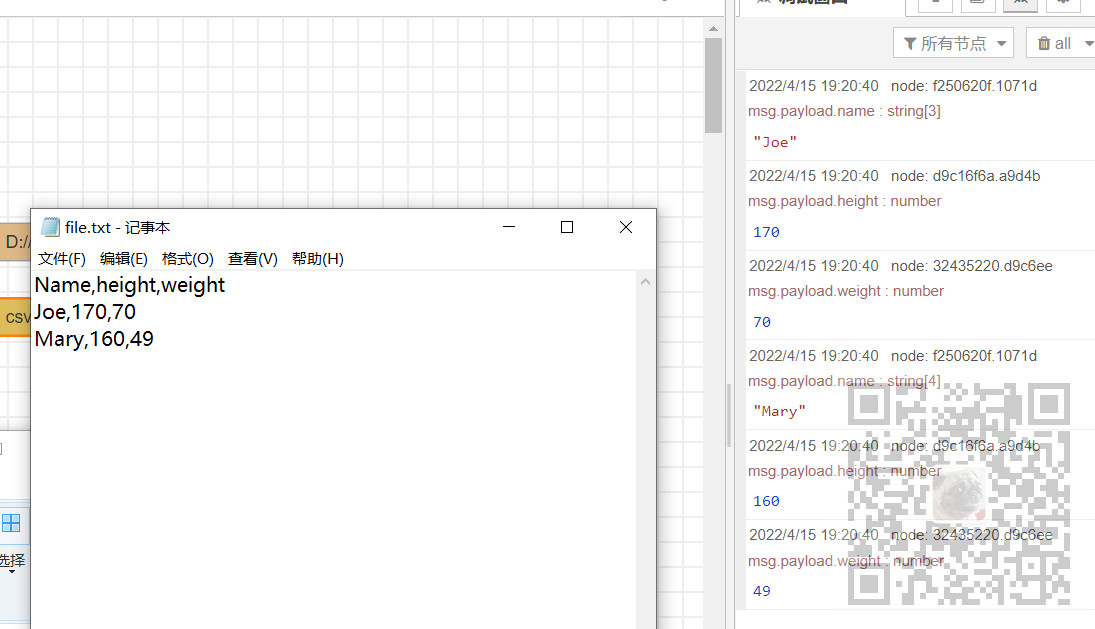Screen dimensions: 1095x629
Task: Click the debug value 49
Action: (x=762, y=591)
